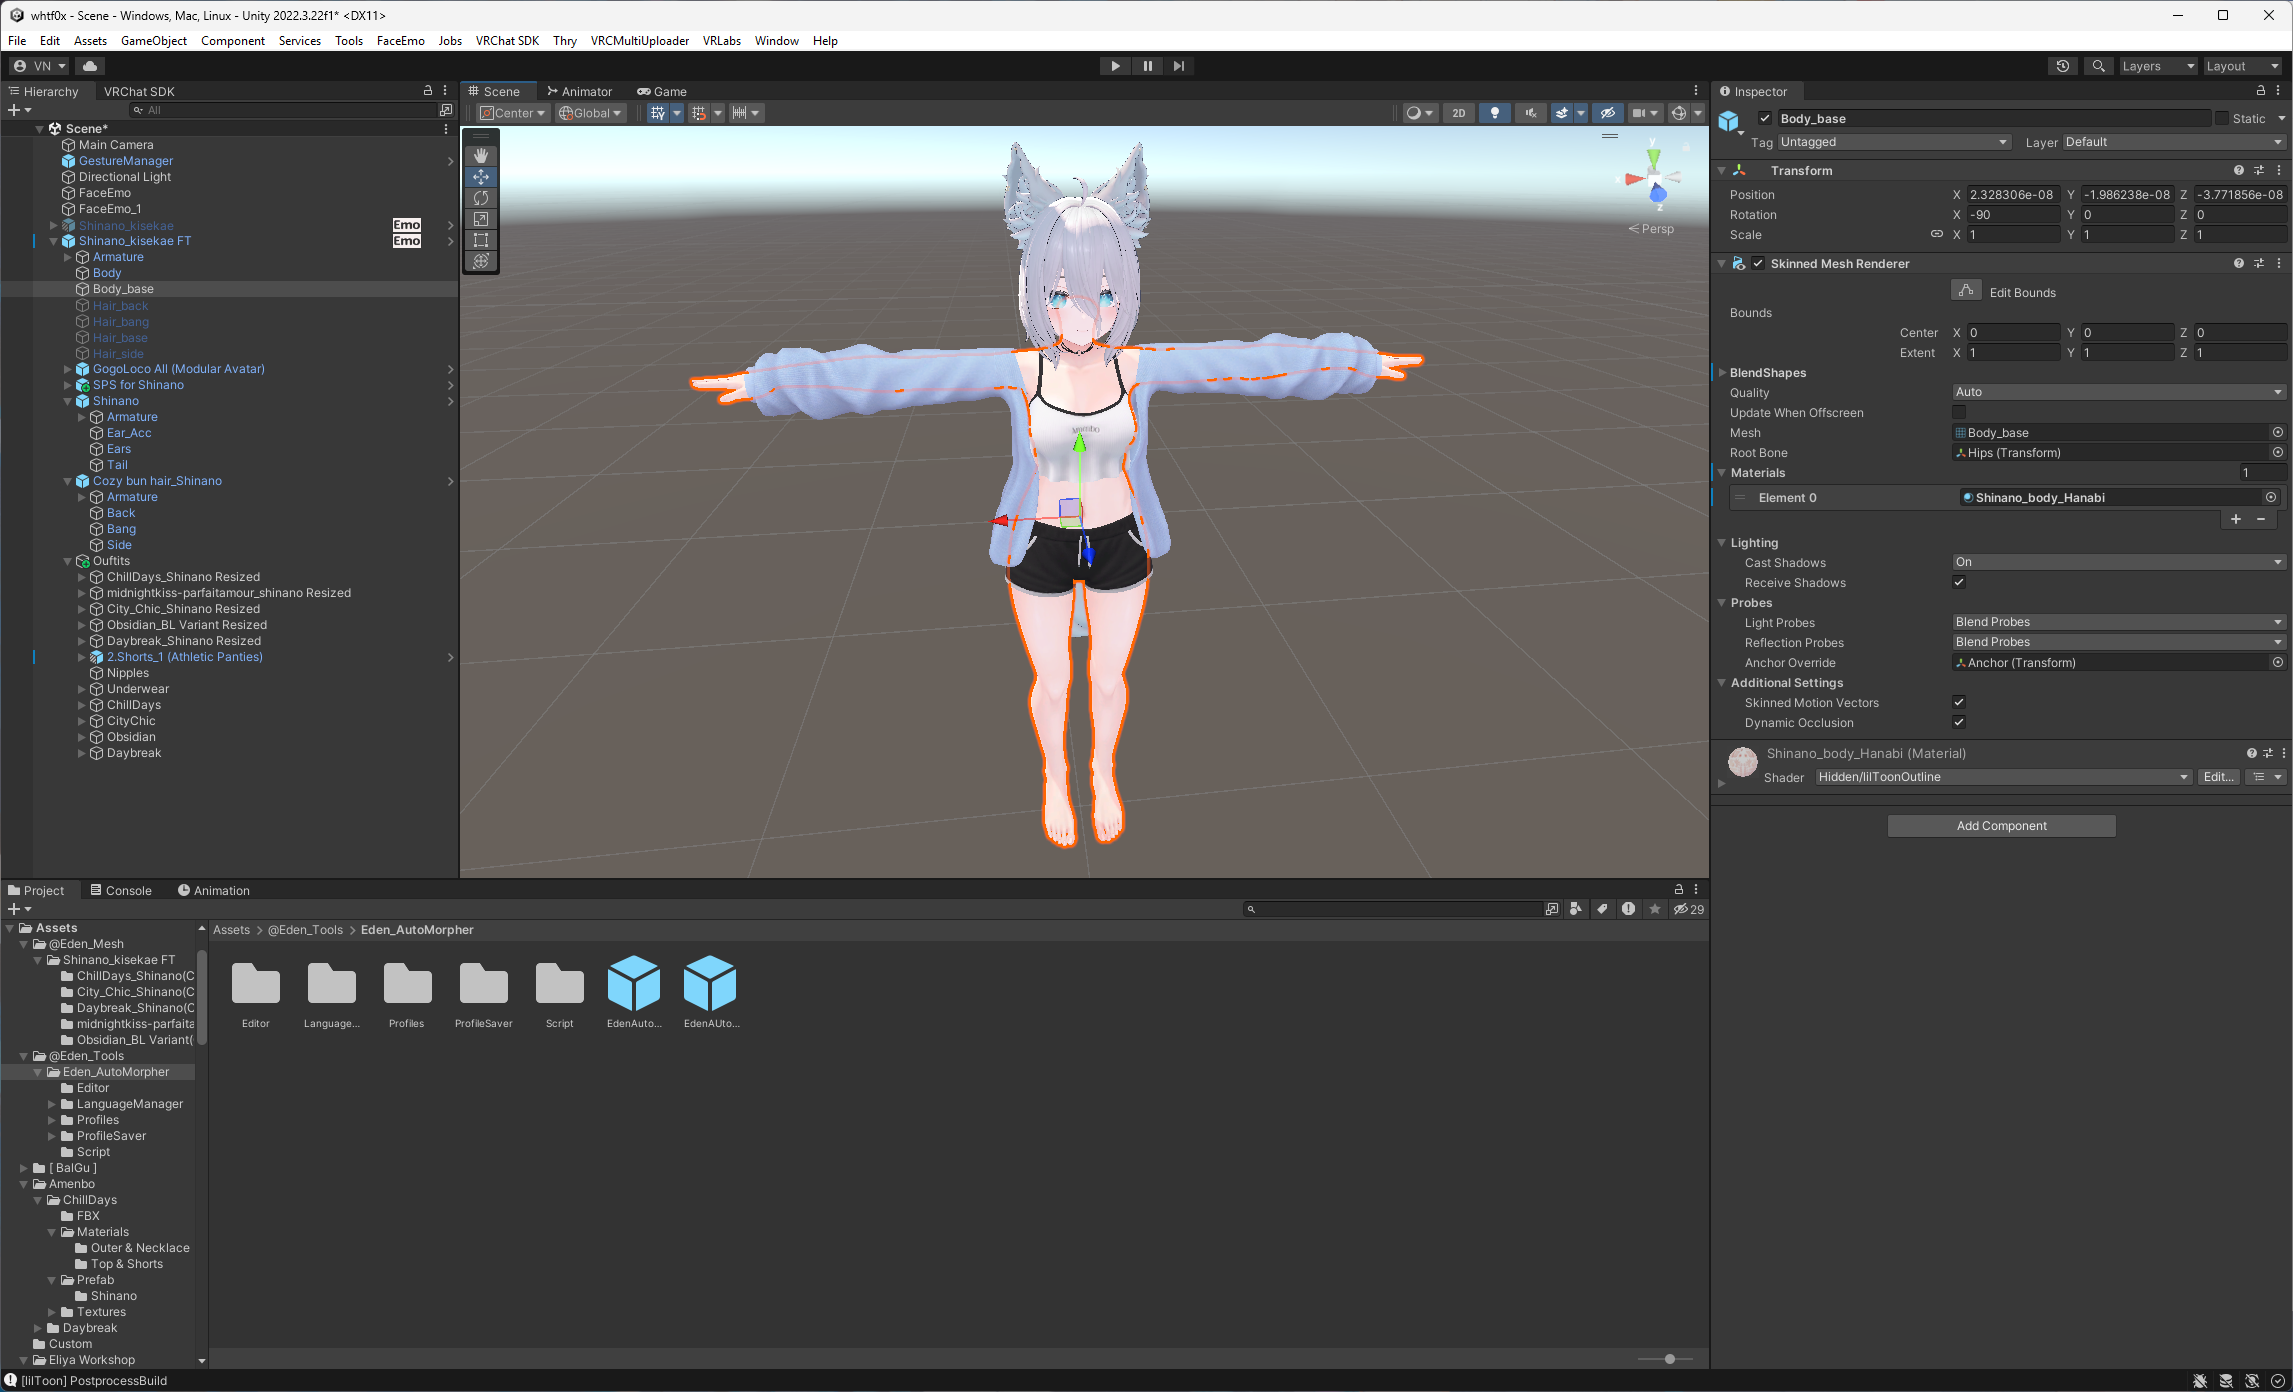
Task: Click the cloud services icon
Action: point(90,66)
